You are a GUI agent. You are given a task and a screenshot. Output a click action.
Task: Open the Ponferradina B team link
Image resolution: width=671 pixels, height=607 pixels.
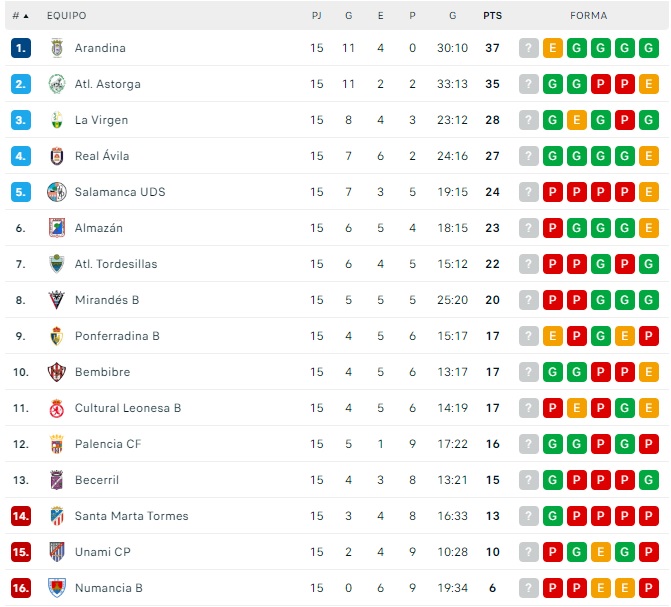tap(117, 336)
